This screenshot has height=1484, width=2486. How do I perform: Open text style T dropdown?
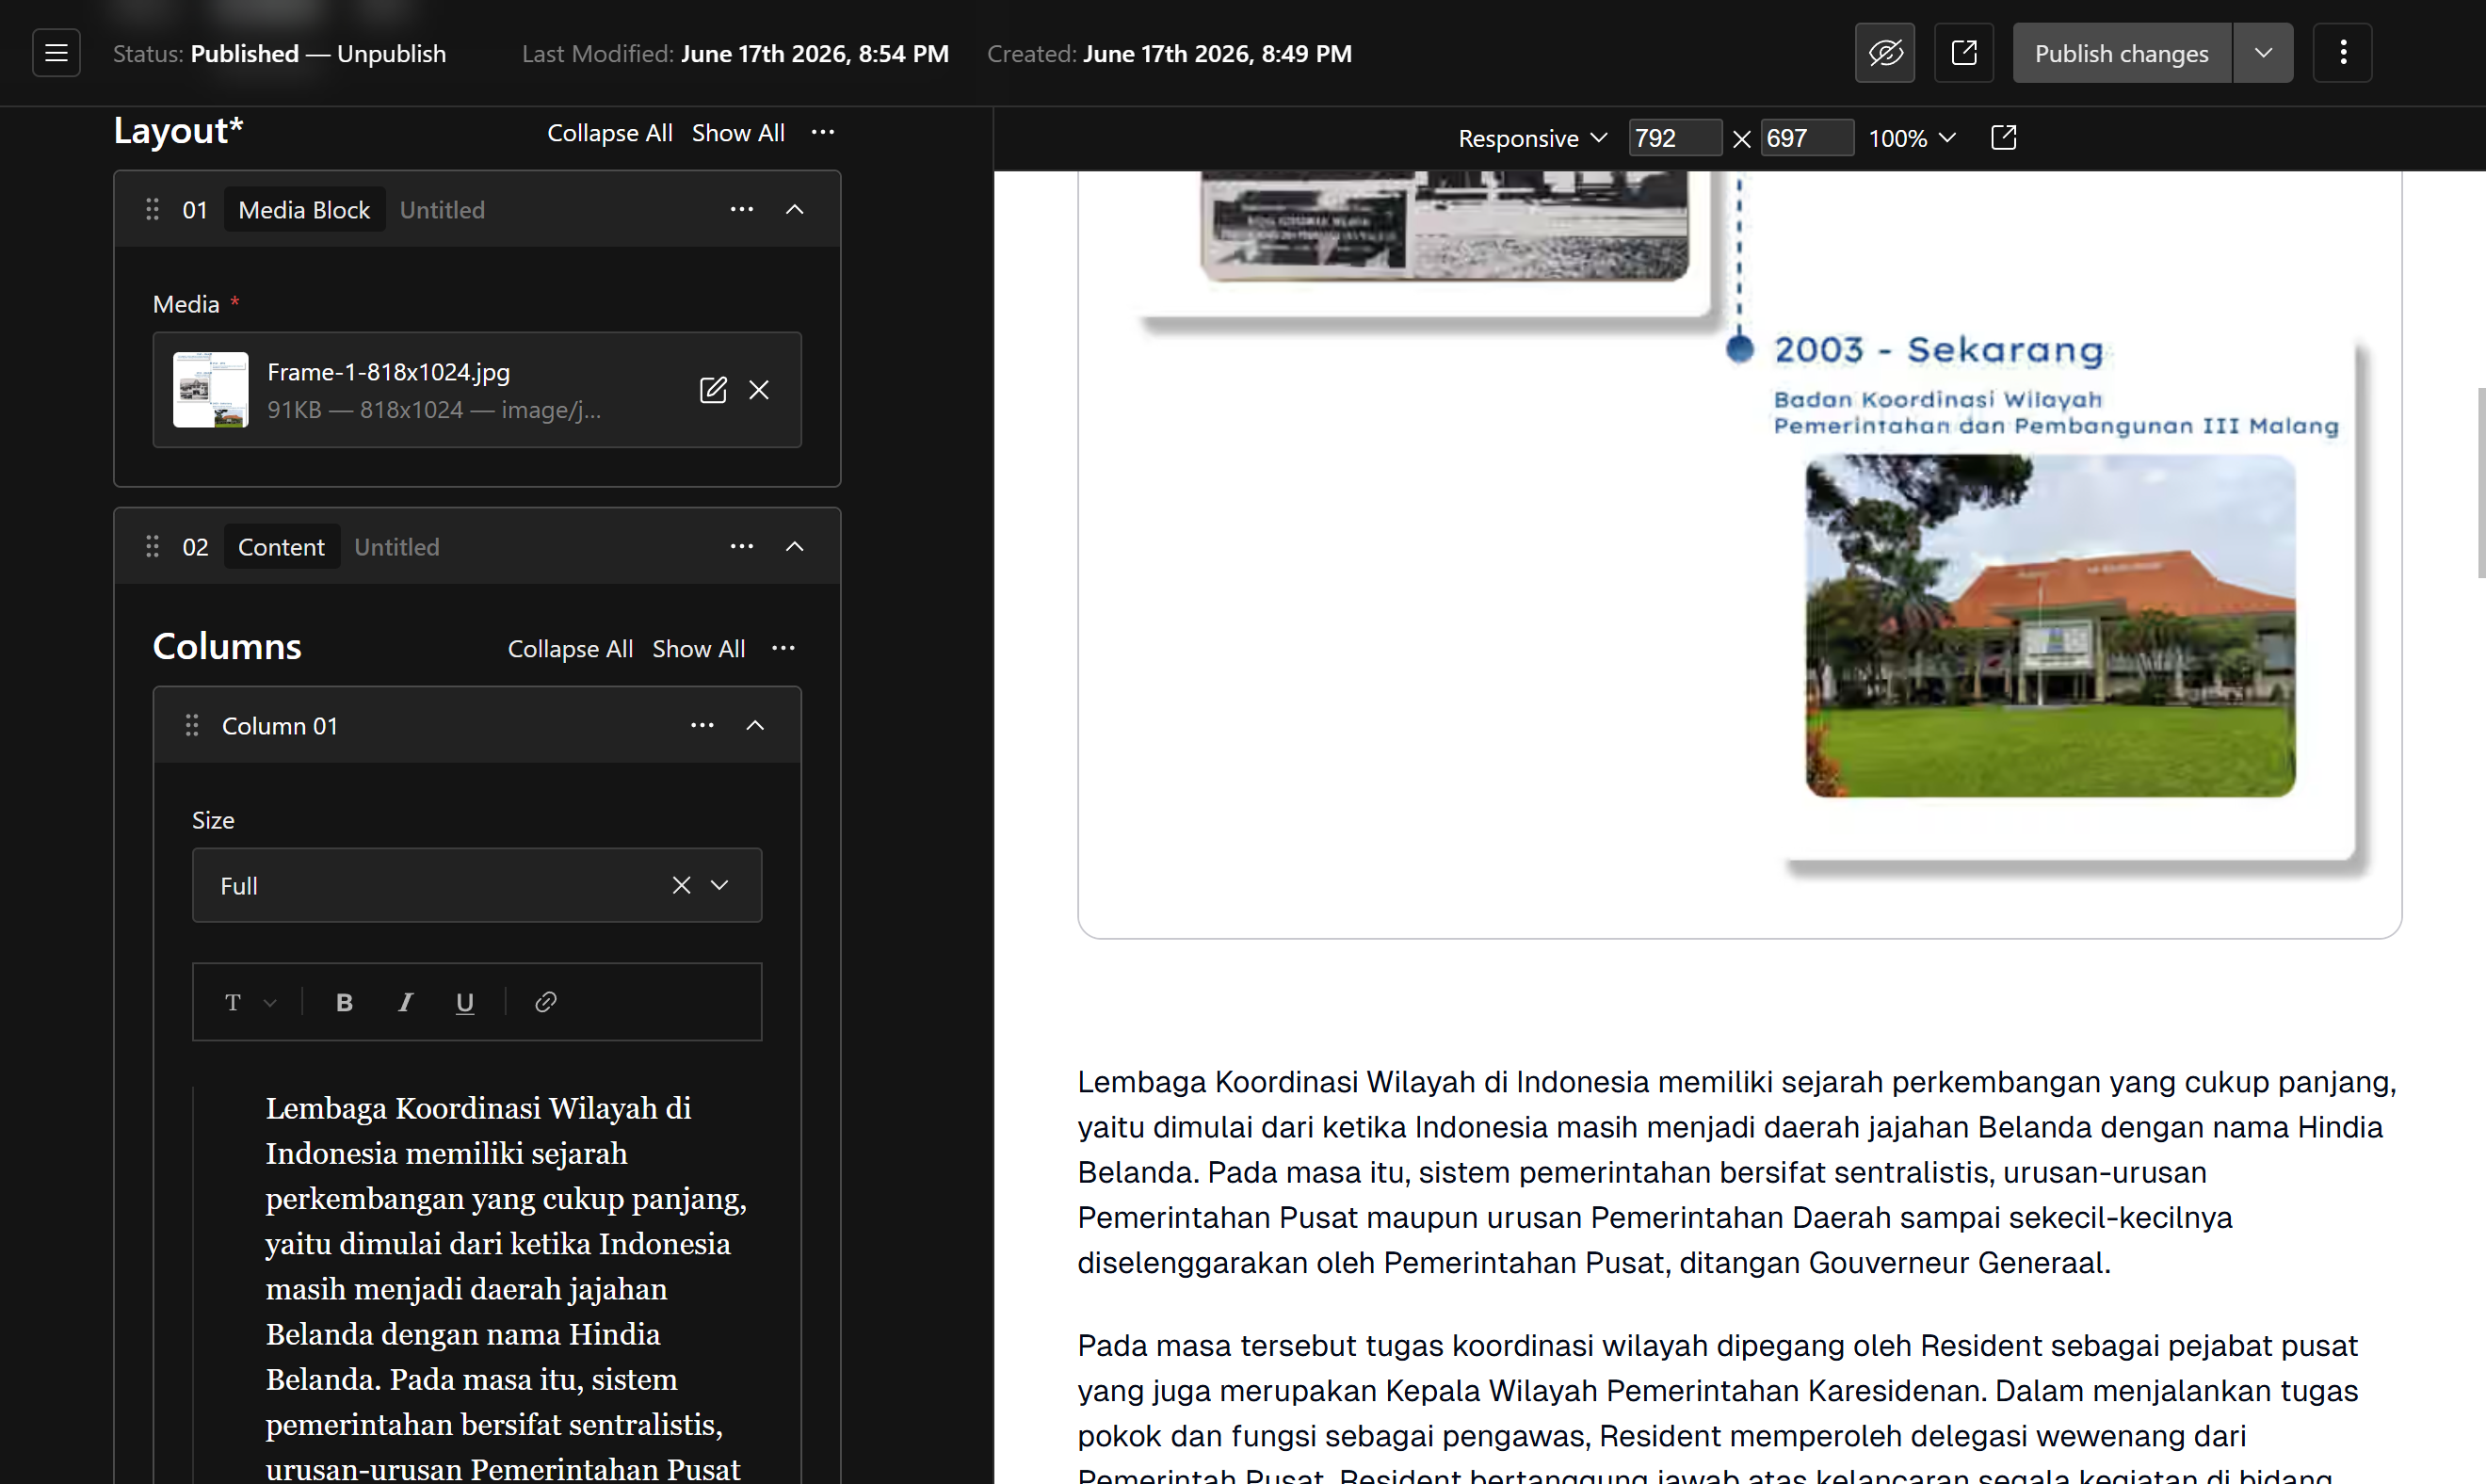(250, 1002)
